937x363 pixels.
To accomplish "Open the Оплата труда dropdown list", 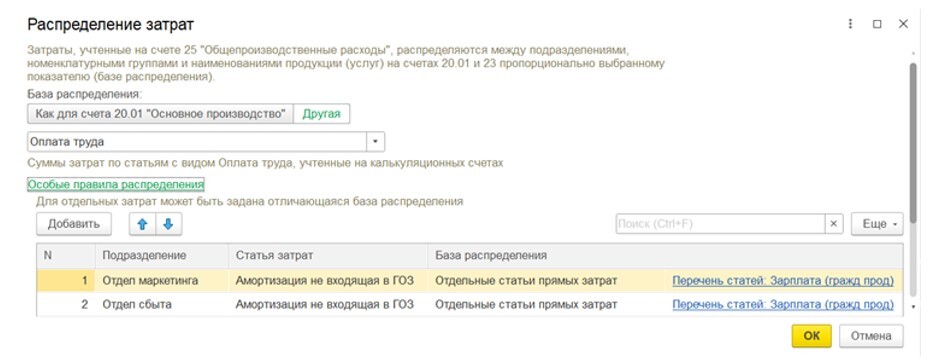I will pyautogui.click(x=375, y=142).
